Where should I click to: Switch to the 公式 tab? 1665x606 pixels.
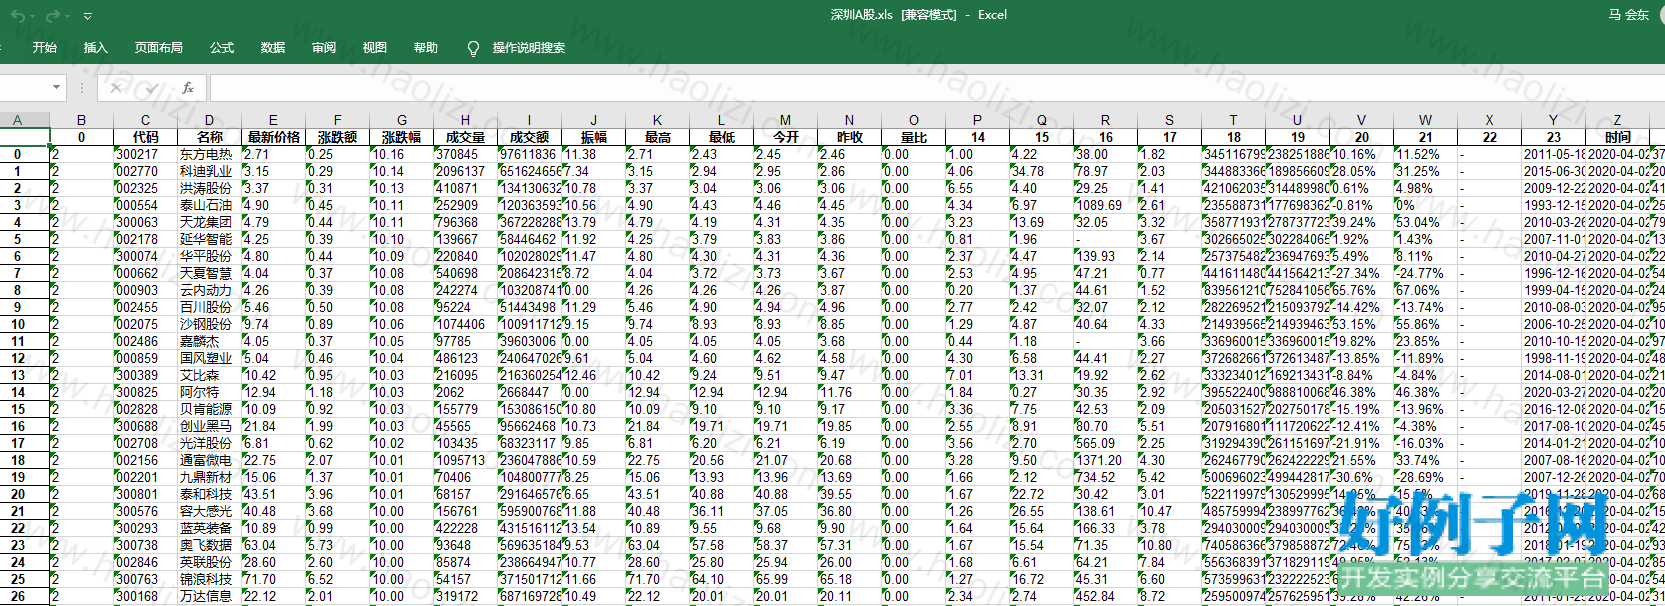tap(222, 48)
